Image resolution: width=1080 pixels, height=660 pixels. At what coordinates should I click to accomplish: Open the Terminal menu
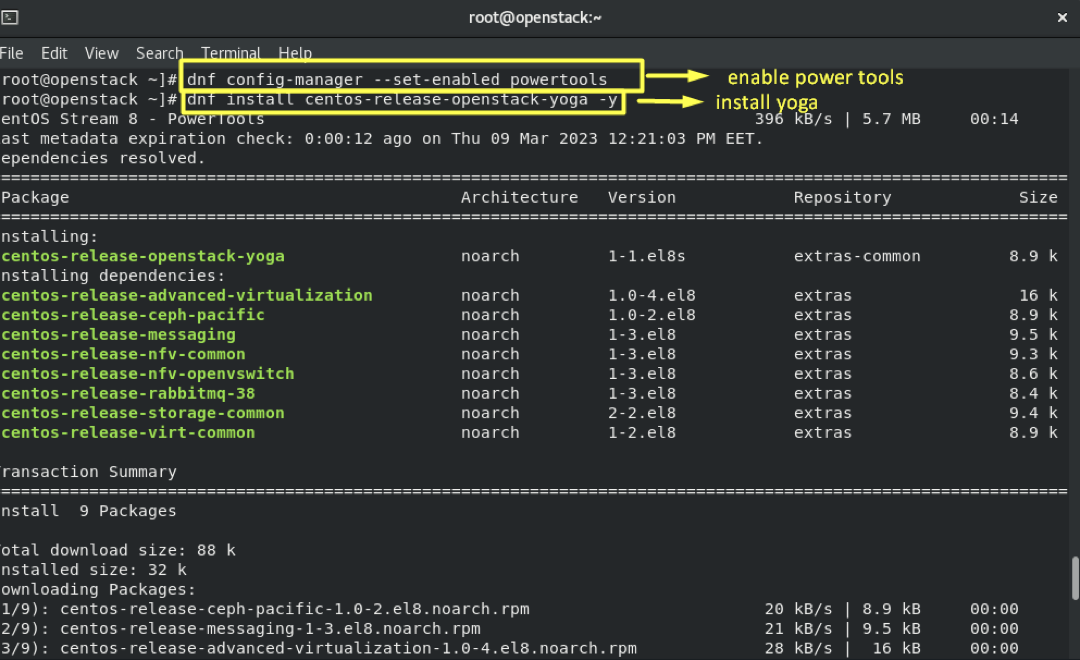231,53
